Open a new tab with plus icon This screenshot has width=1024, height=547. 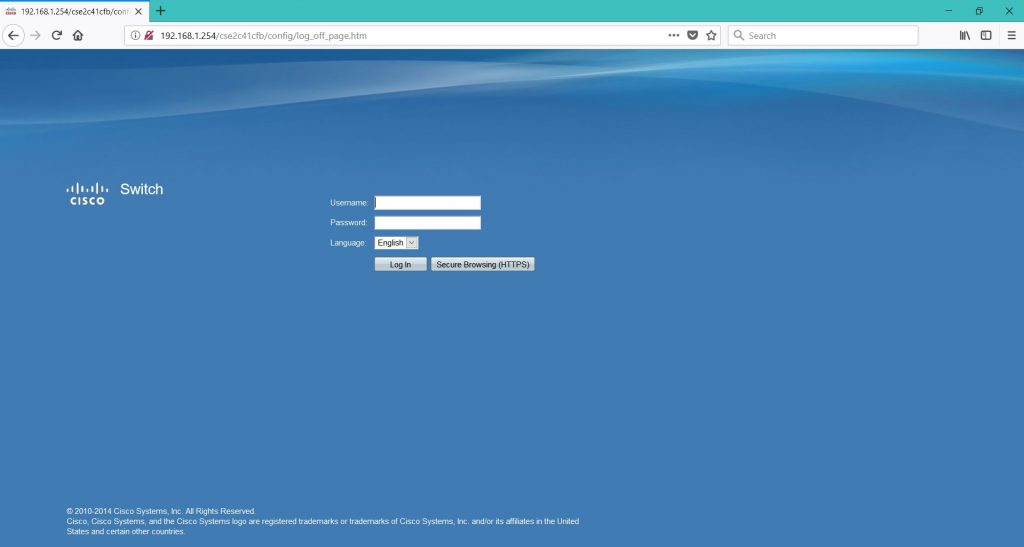pyautogui.click(x=161, y=11)
